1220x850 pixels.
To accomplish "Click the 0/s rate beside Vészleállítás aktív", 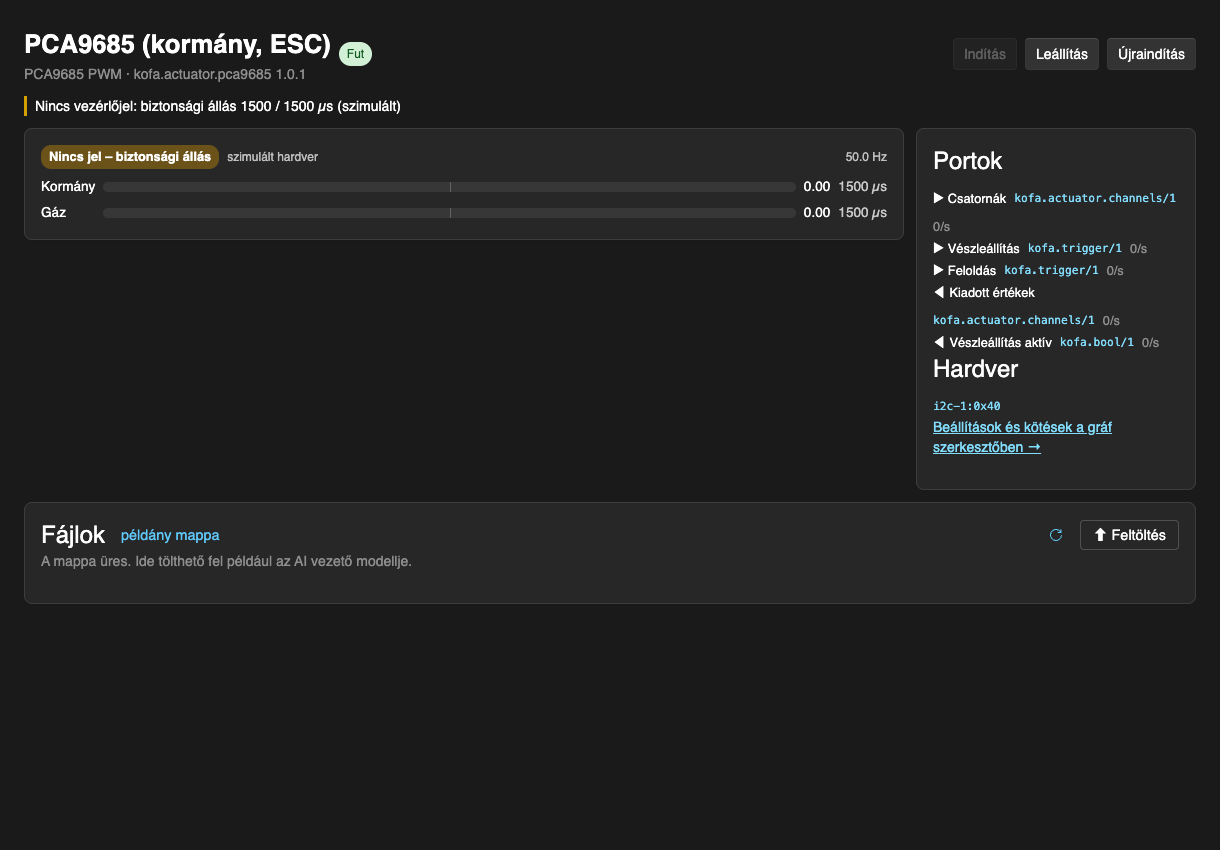I will 1150,342.
